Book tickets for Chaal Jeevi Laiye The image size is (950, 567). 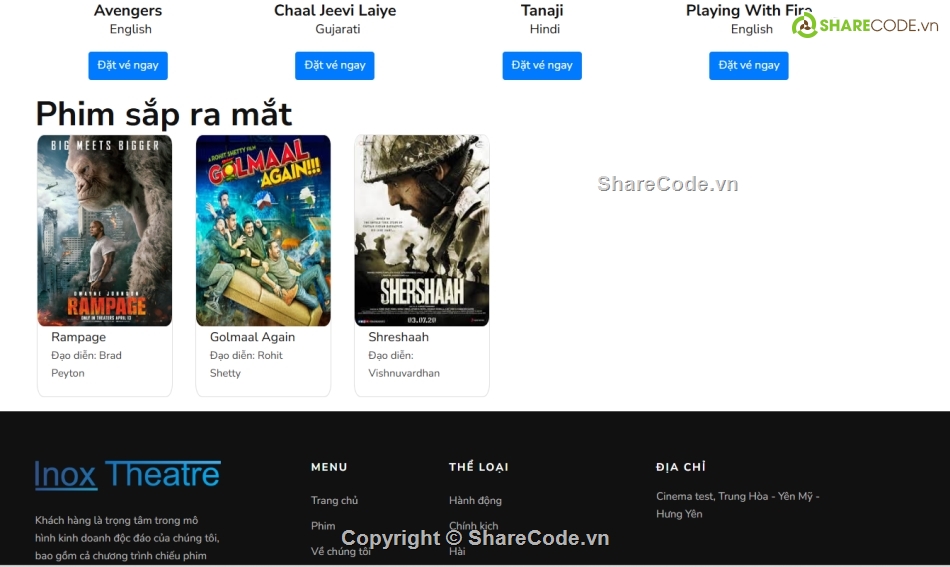click(334, 65)
